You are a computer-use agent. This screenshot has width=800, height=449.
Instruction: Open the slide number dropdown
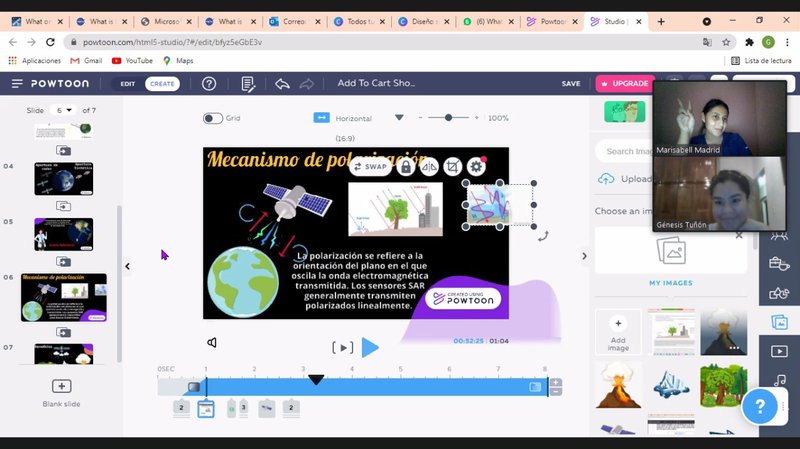tap(64, 110)
